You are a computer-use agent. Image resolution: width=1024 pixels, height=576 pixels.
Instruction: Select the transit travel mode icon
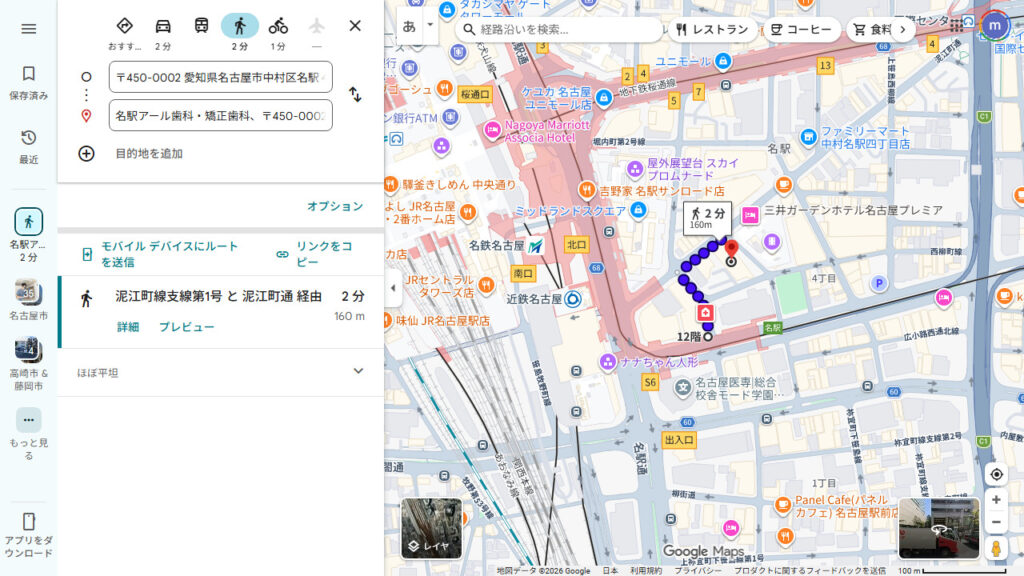tap(201, 26)
